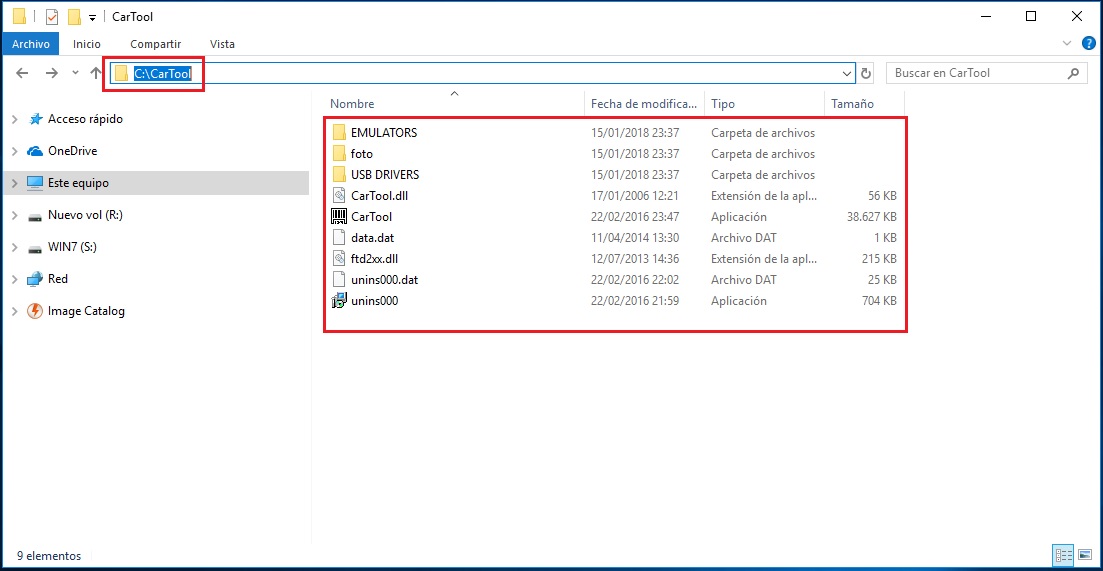The image size is (1103, 571).
Task: Select the foto folder icon
Action: coord(340,153)
